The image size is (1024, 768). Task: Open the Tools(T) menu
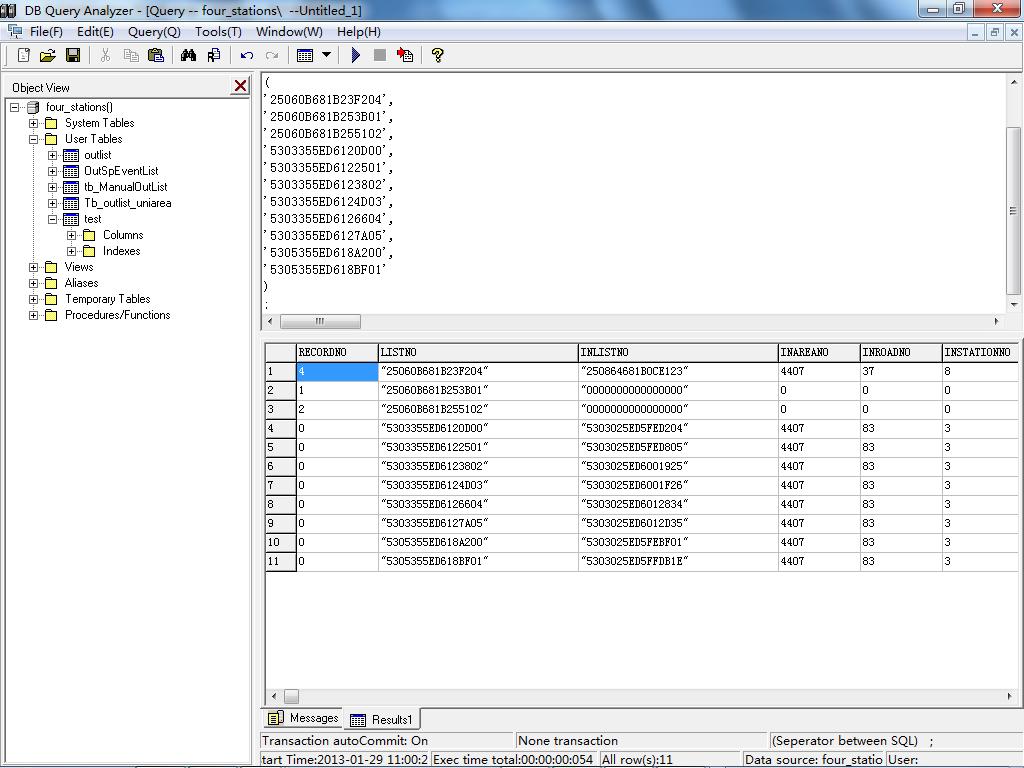coord(218,31)
